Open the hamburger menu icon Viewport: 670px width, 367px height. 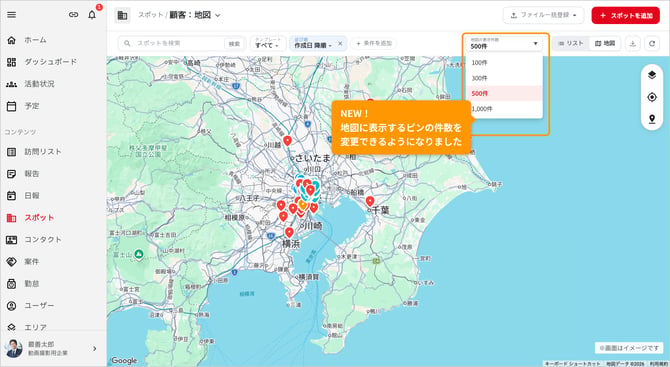pyautogui.click(x=12, y=15)
